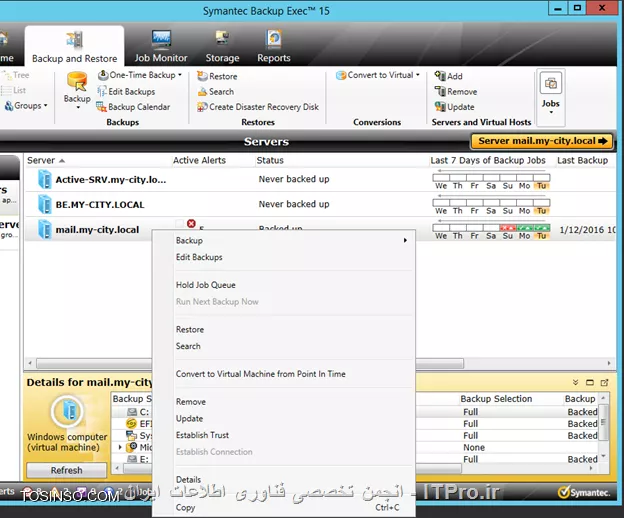The height and width of the screenshot is (518, 624).
Task: Click Create Disaster Recovery Disk
Action: coord(258,107)
